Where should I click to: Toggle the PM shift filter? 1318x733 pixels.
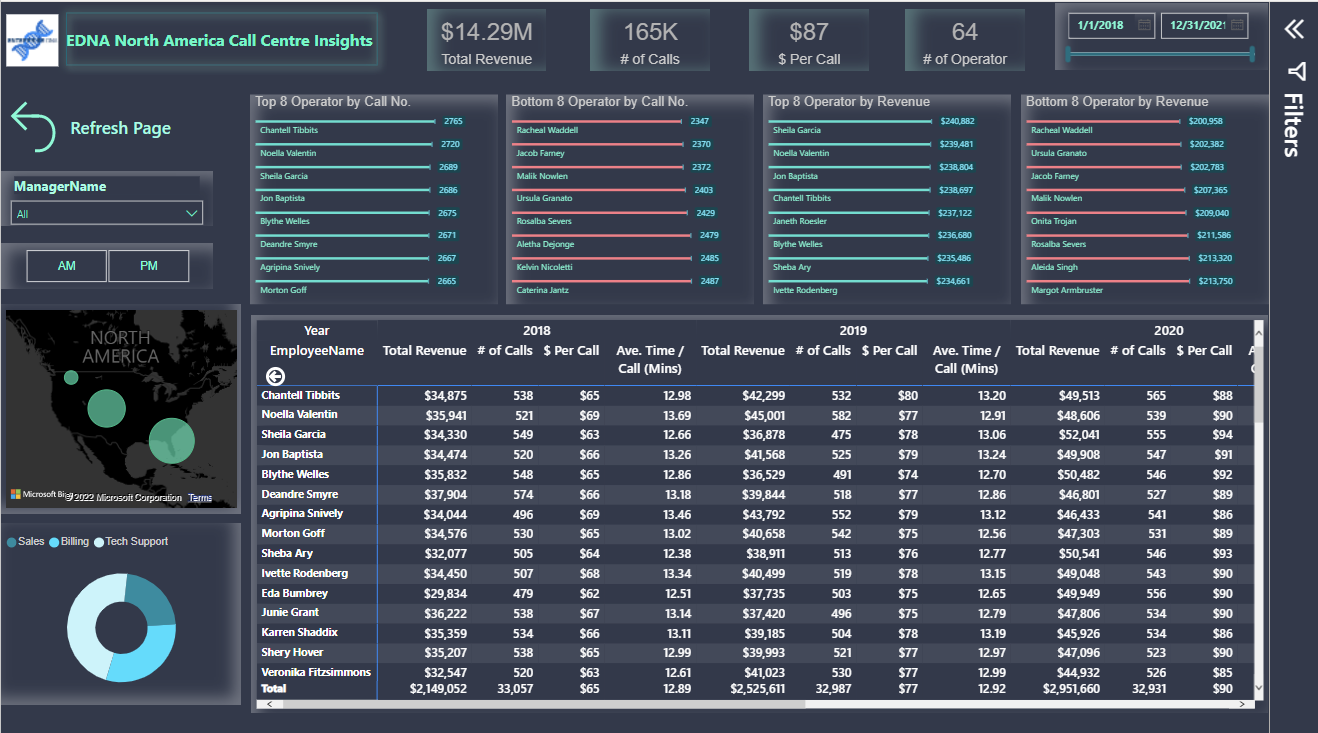tap(148, 266)
